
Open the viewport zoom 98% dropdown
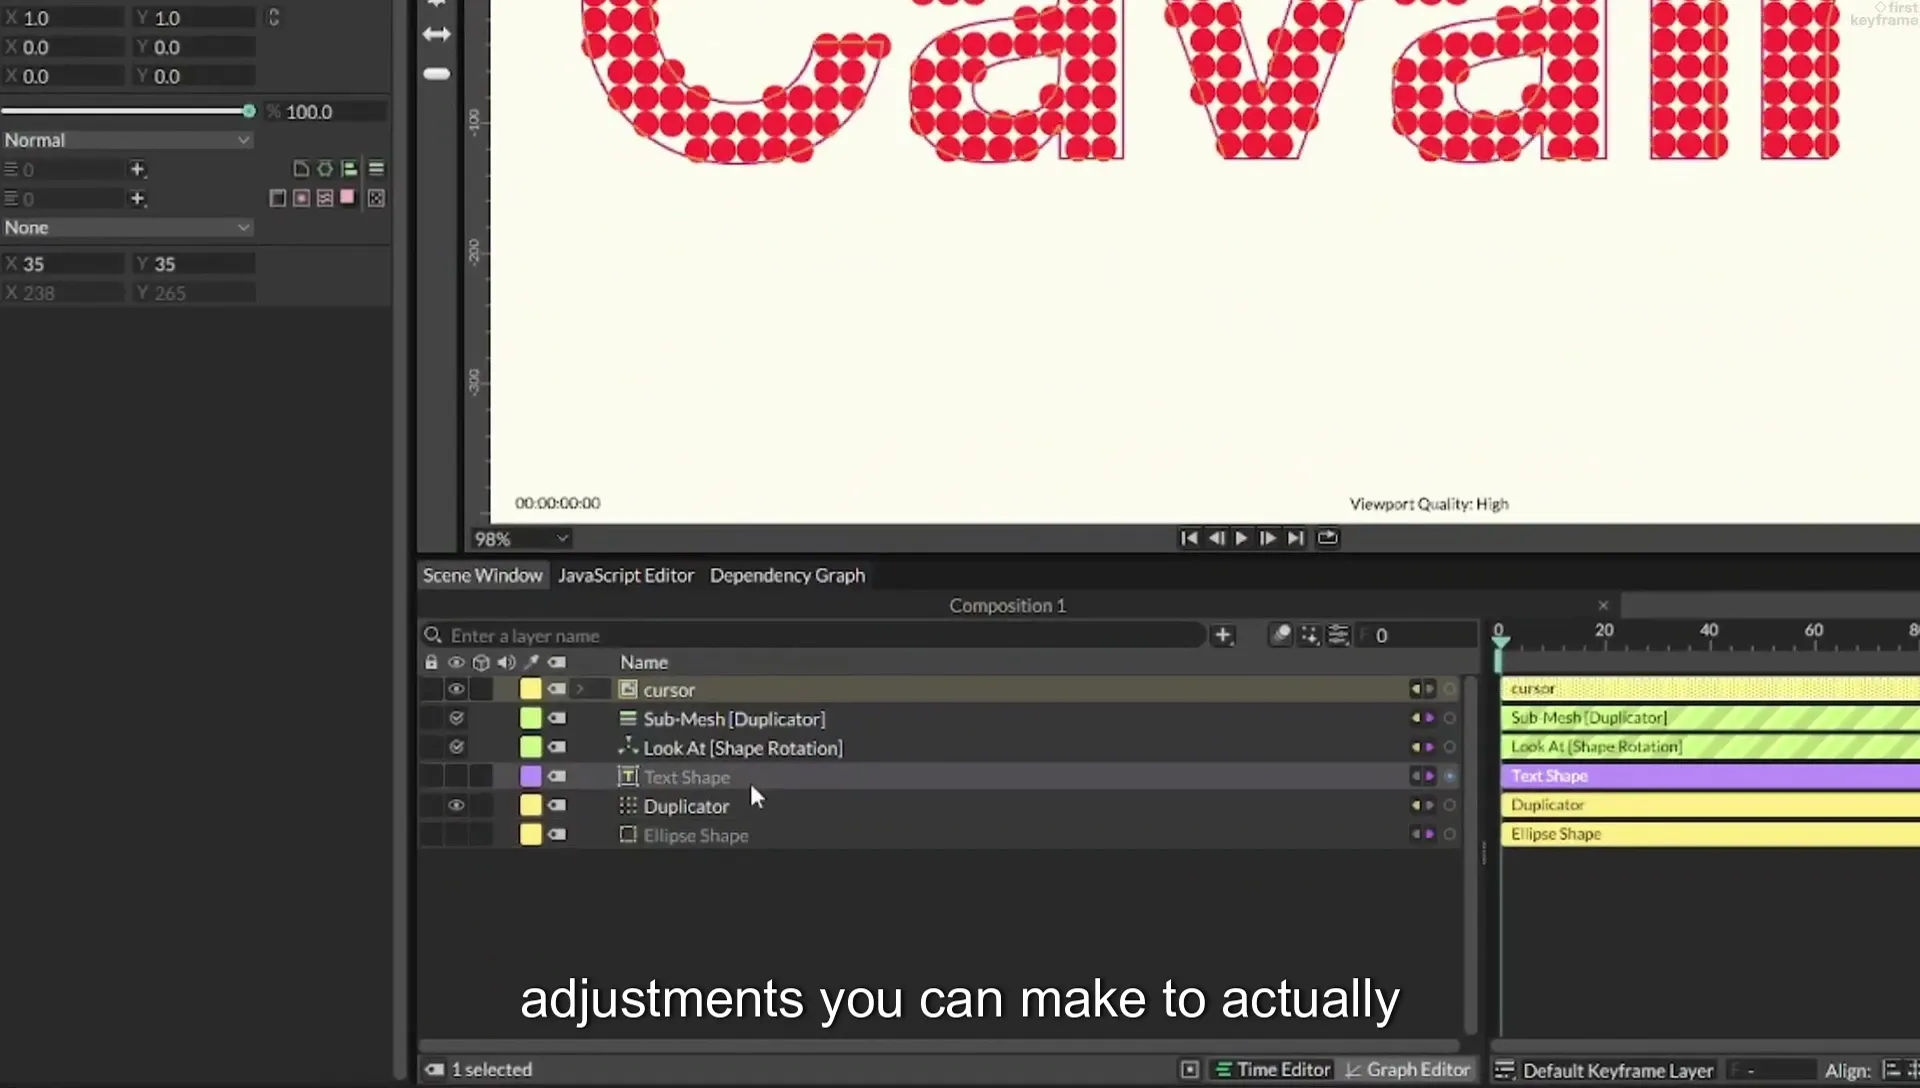(x=521, y=539)
